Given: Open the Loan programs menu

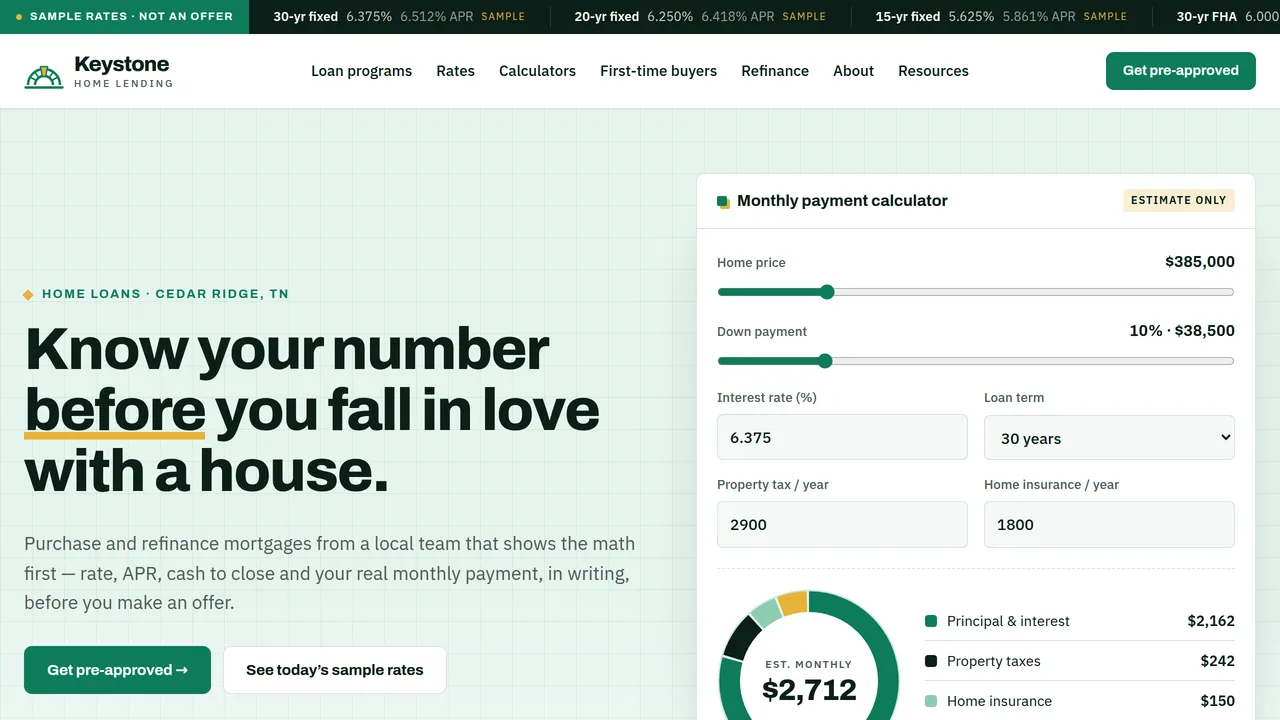Looking at the screenshot, I should point(361,71).
